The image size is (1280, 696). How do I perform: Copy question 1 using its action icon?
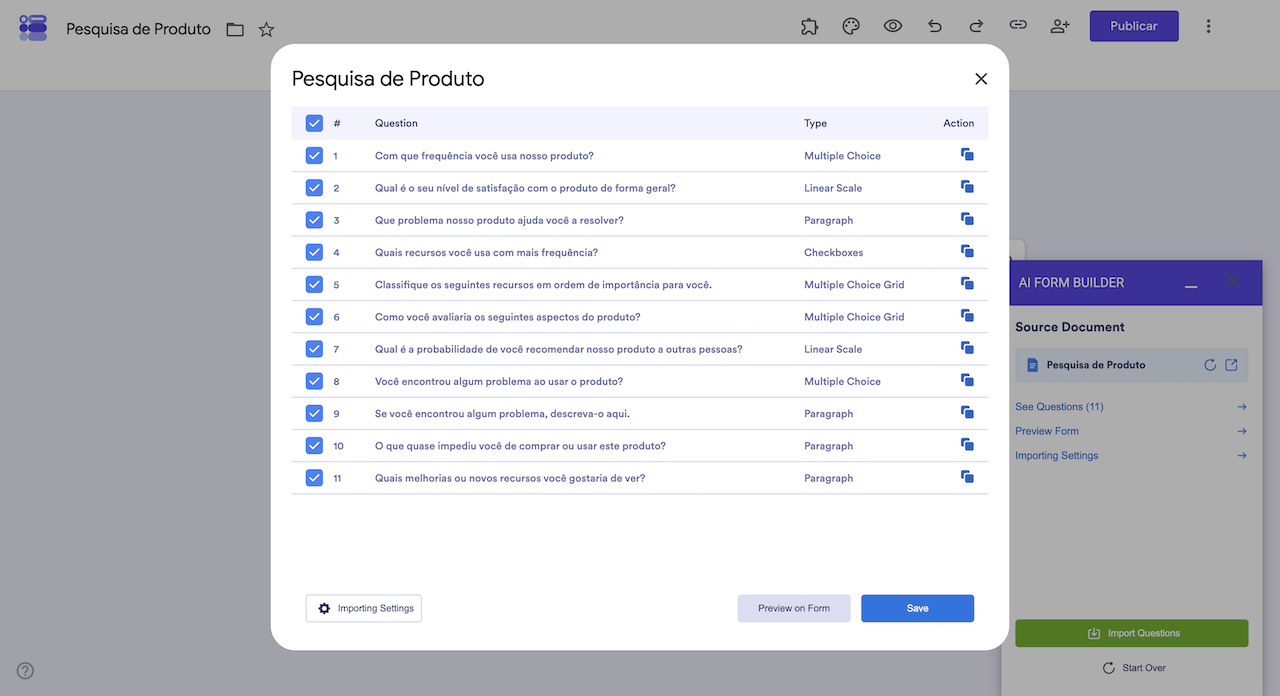point(967,155)
